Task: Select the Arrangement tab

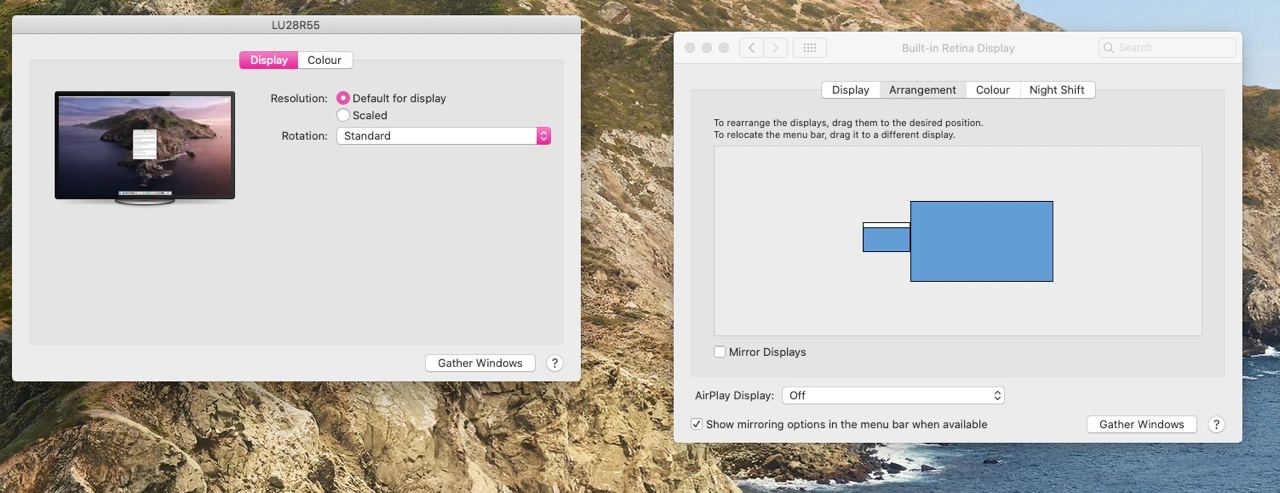Action: pos(922,90)
